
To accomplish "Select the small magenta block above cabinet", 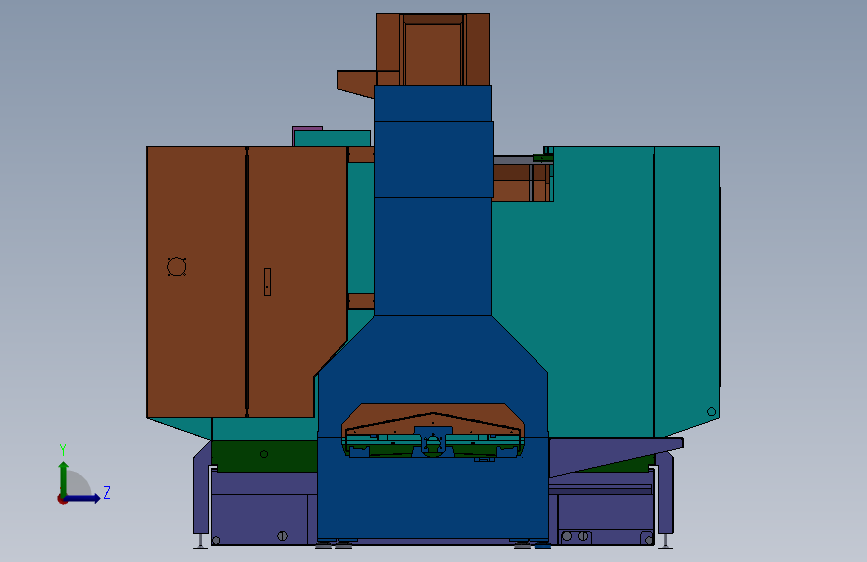I will click(307, 129).
